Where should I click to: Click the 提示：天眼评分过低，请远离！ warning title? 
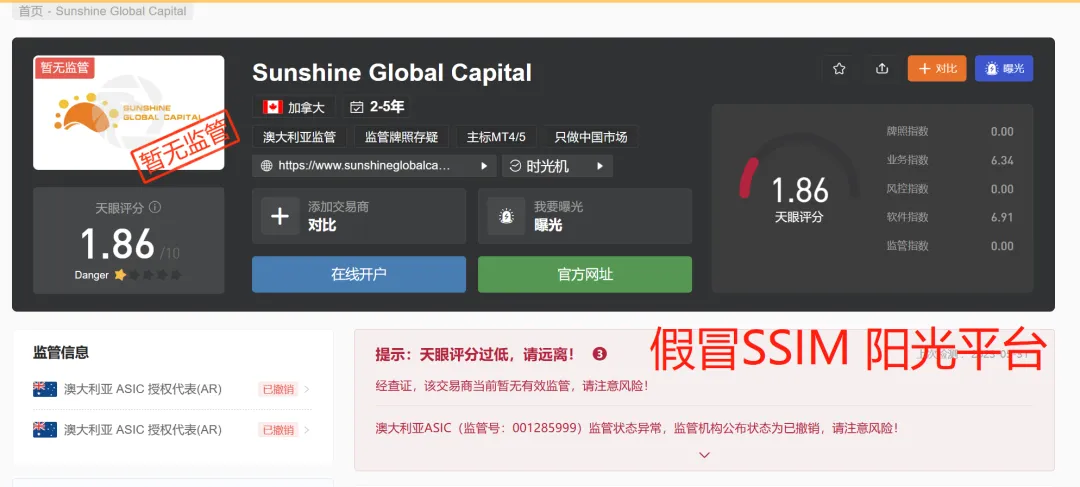475,355
